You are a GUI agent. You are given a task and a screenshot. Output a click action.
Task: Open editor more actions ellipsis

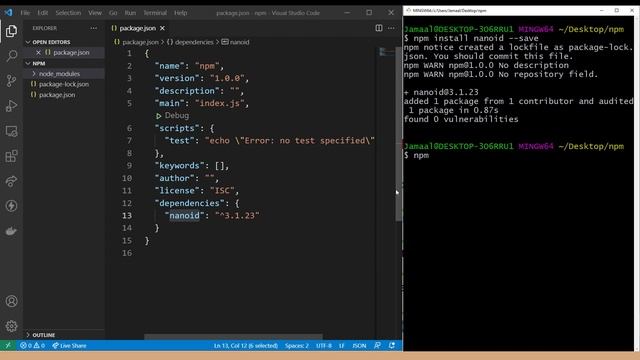click(x=391, y=28)
